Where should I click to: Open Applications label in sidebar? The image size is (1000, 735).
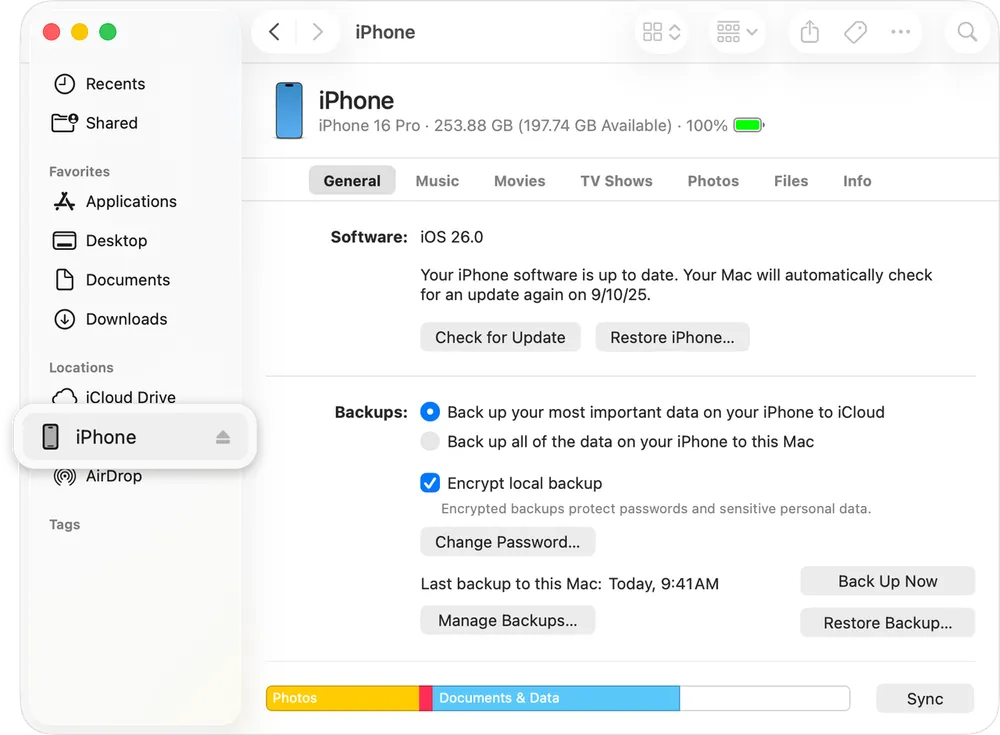131,202
